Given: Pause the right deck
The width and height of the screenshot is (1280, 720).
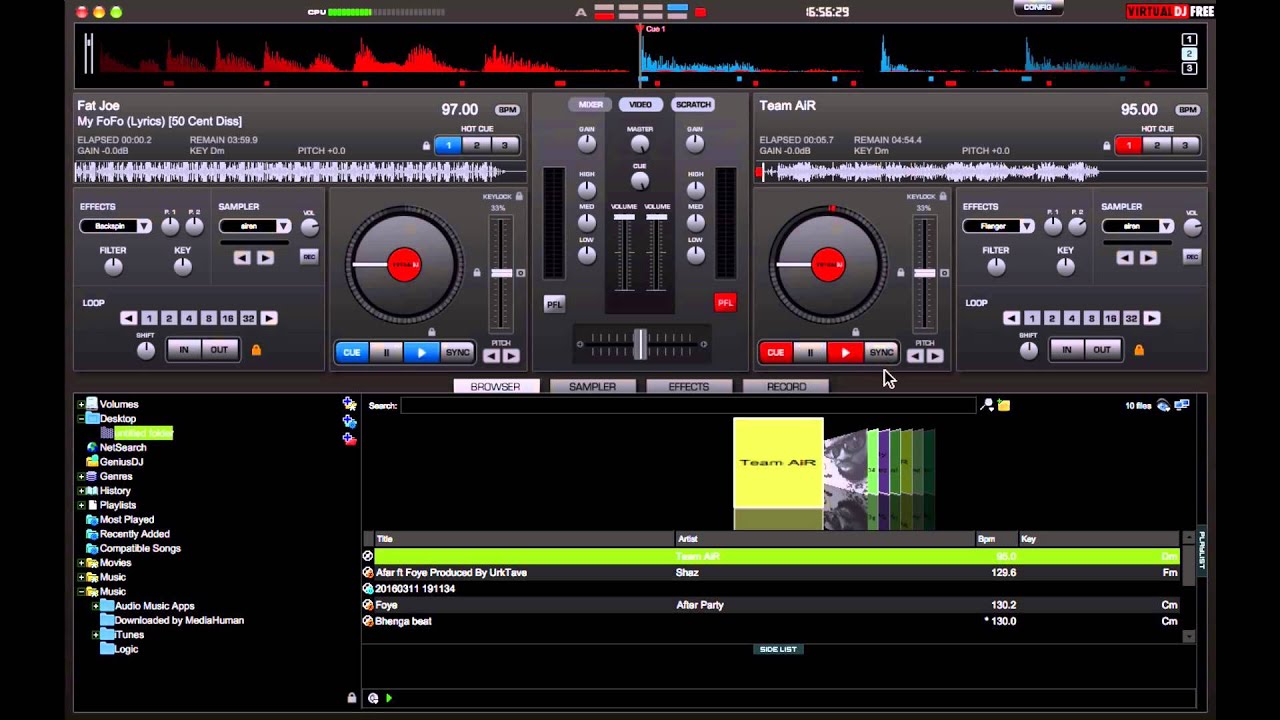Looking at the screenshot, I should (810, 352).
